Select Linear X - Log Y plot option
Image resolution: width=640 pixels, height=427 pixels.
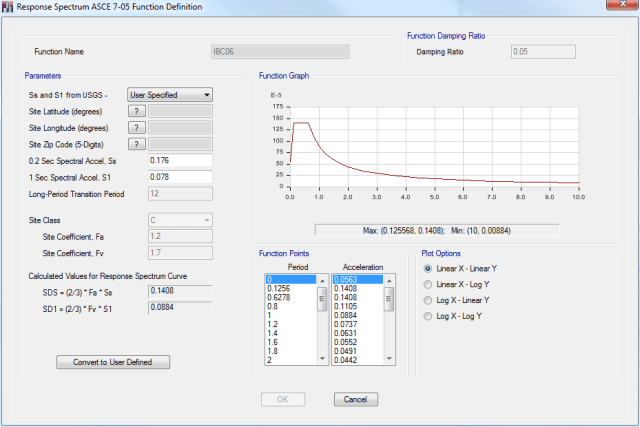click(x=430, y=285)
